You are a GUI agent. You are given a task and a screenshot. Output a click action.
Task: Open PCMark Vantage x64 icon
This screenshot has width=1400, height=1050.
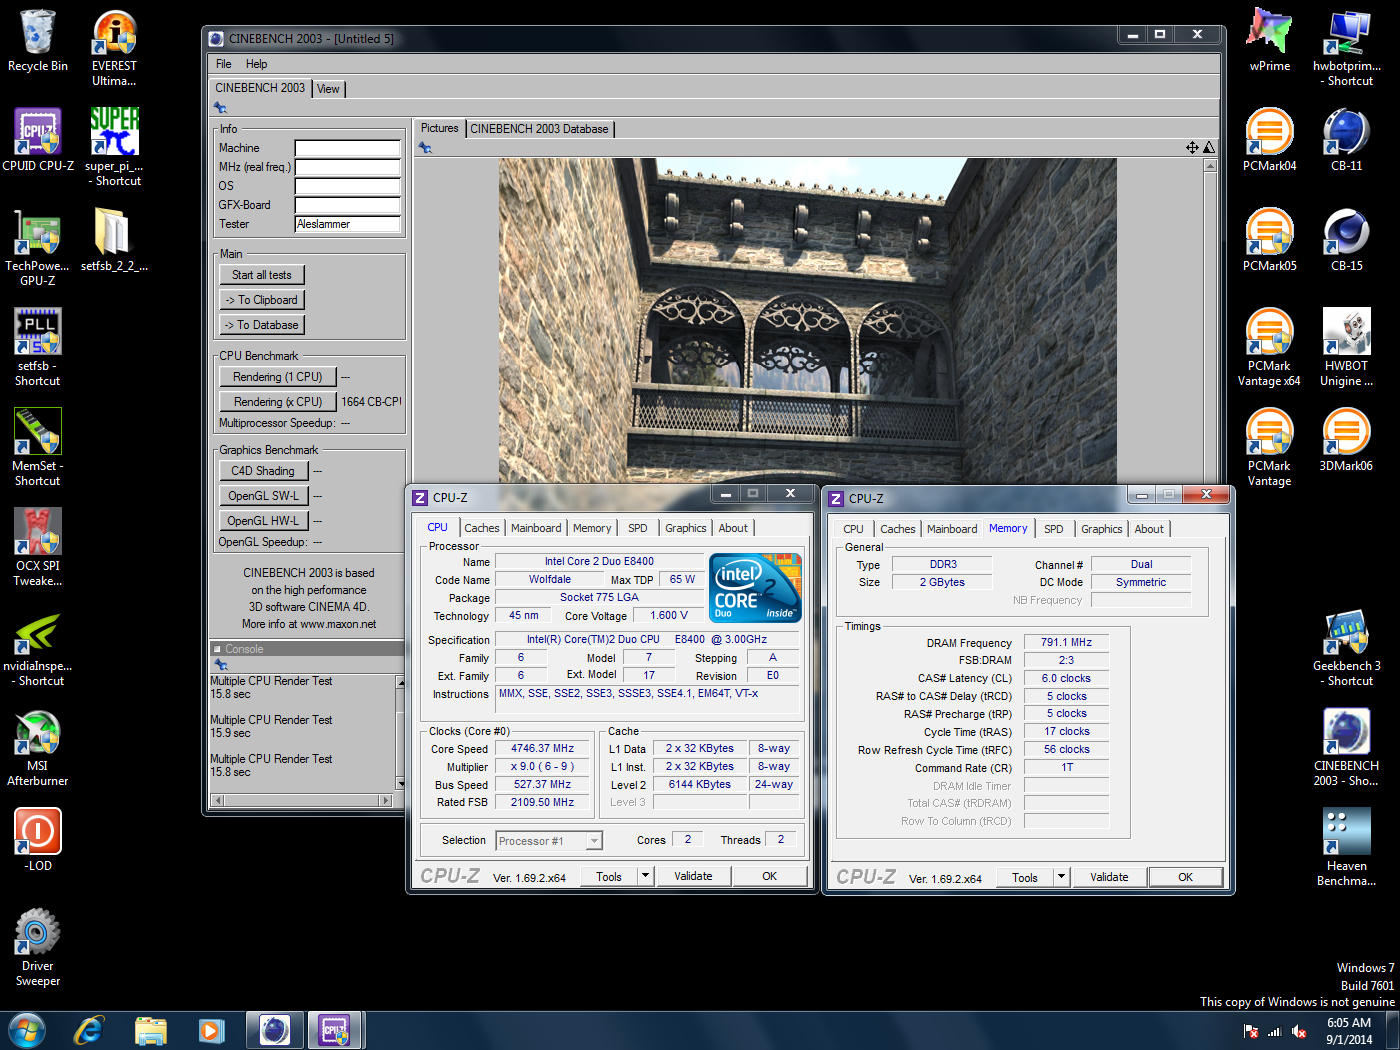point(1270,347)
